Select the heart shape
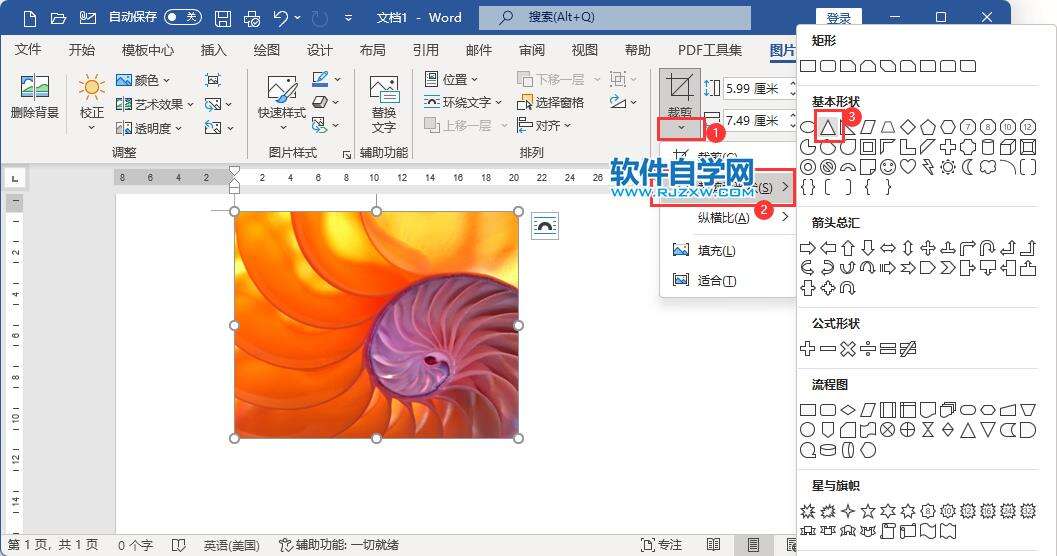This screenshot has width=1057, height=556. [908, 166]
